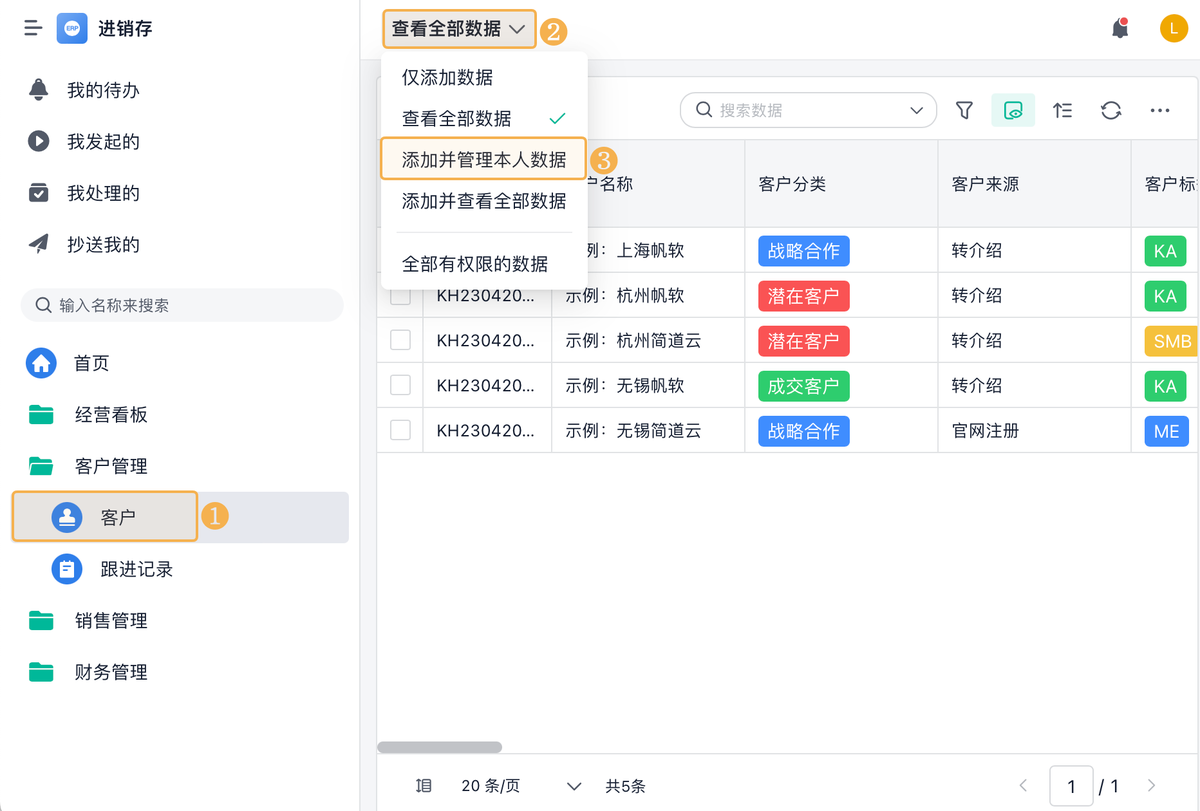Click the ME label tag
Image resolution: width=1200 pixels, height=811 pixels.
[x=1166, y=431]
